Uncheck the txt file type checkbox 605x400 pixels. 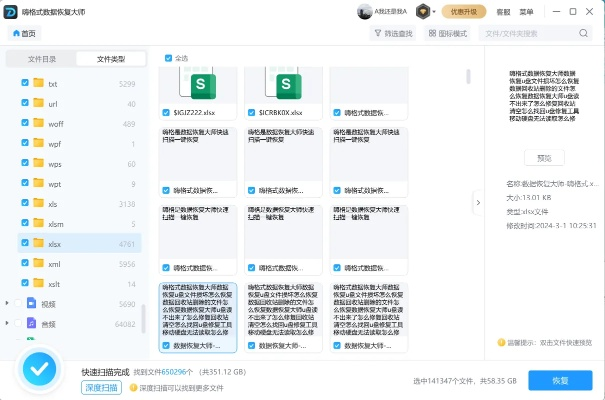[x=25, y=83]
